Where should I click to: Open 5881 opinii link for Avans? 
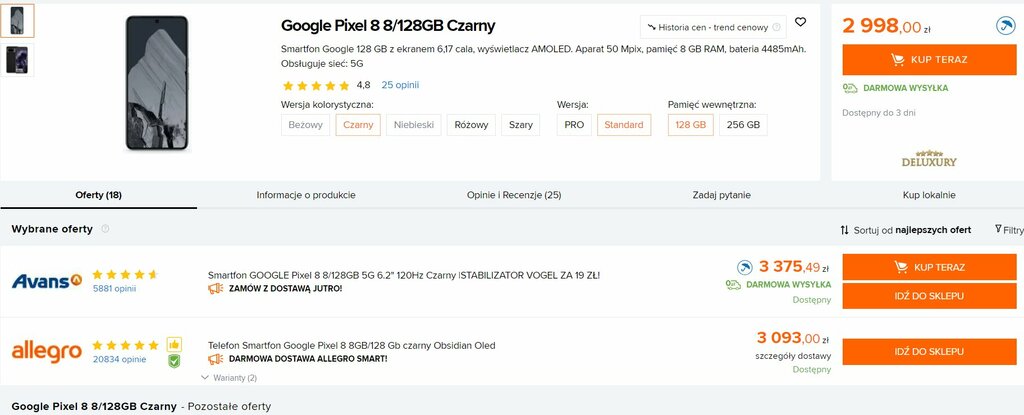tap(114, 288)
